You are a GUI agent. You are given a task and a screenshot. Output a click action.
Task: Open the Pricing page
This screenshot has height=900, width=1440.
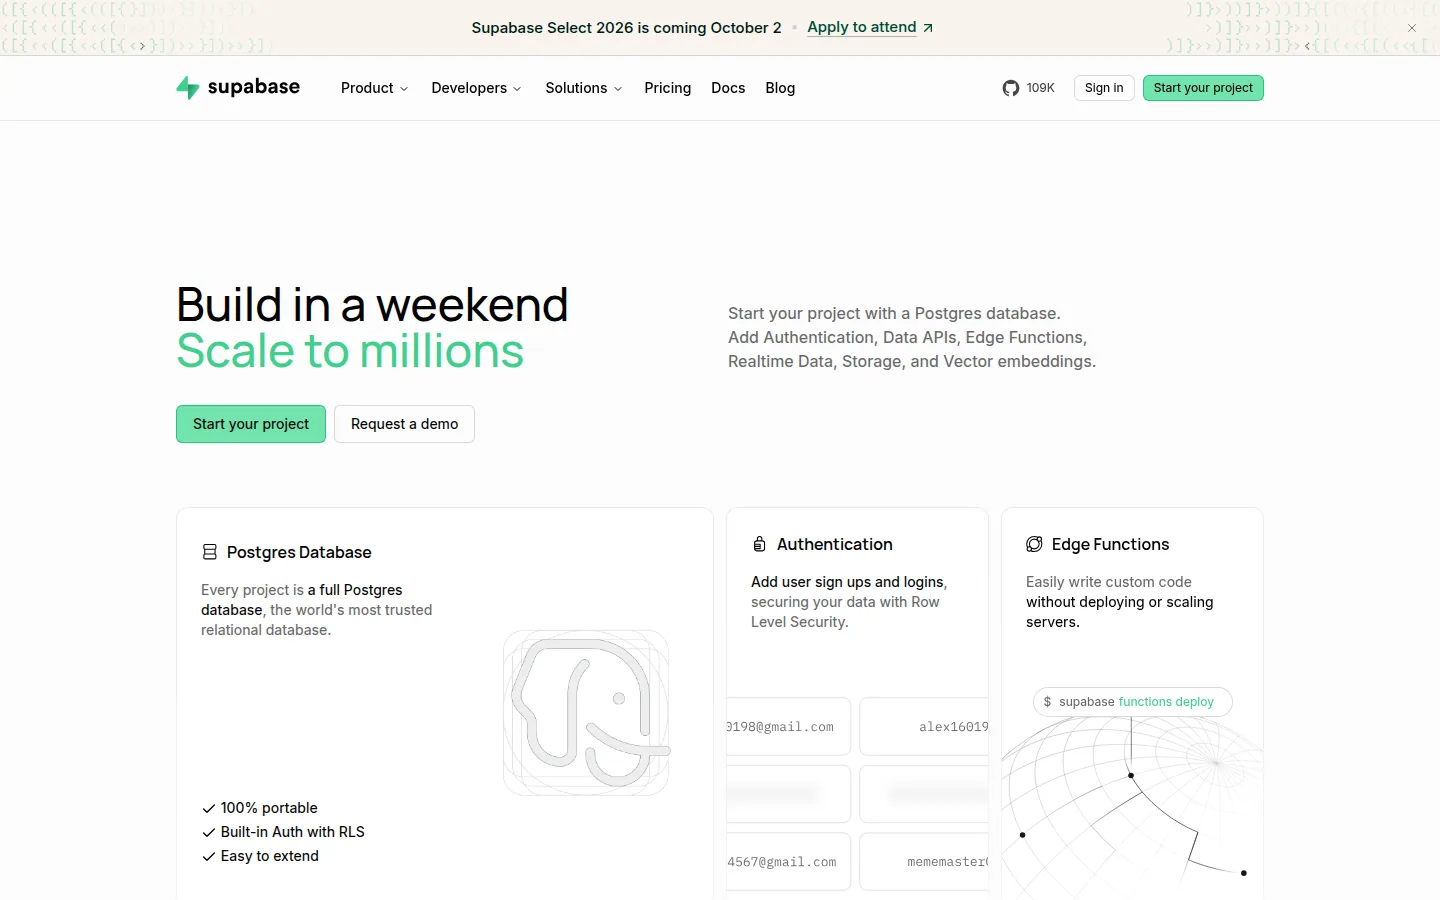(668, 88)
